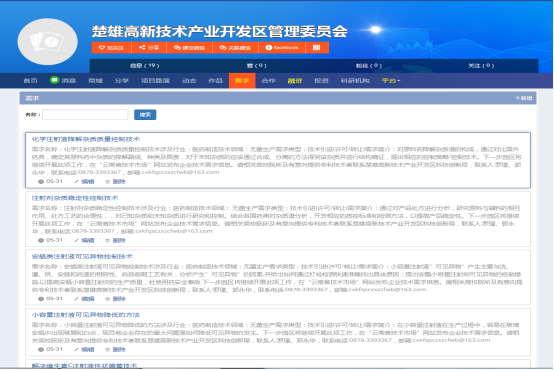554x370 pixels.
Task: Open the 动态 nav tab
Action: click(x=189, y=81)
